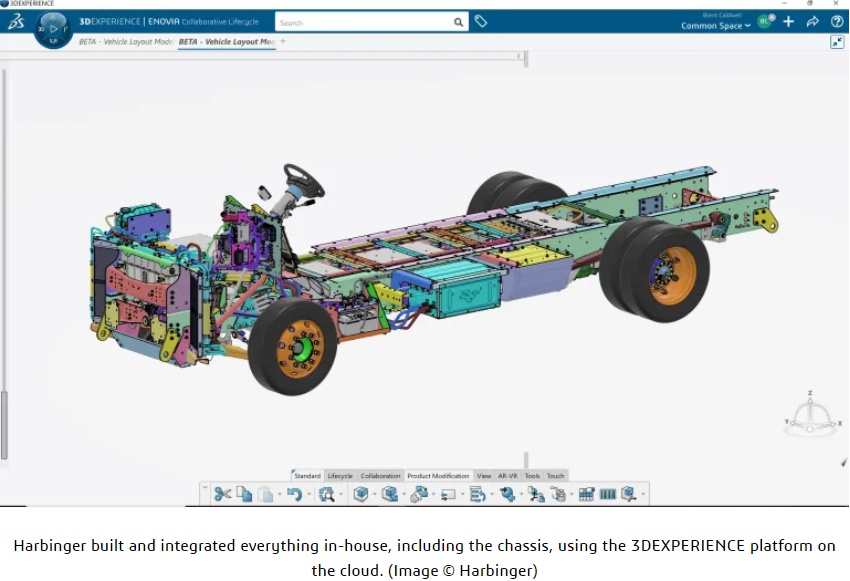850x581 pixels.
Task: Expand the Undo history arrow
Action: click(308, 494)
